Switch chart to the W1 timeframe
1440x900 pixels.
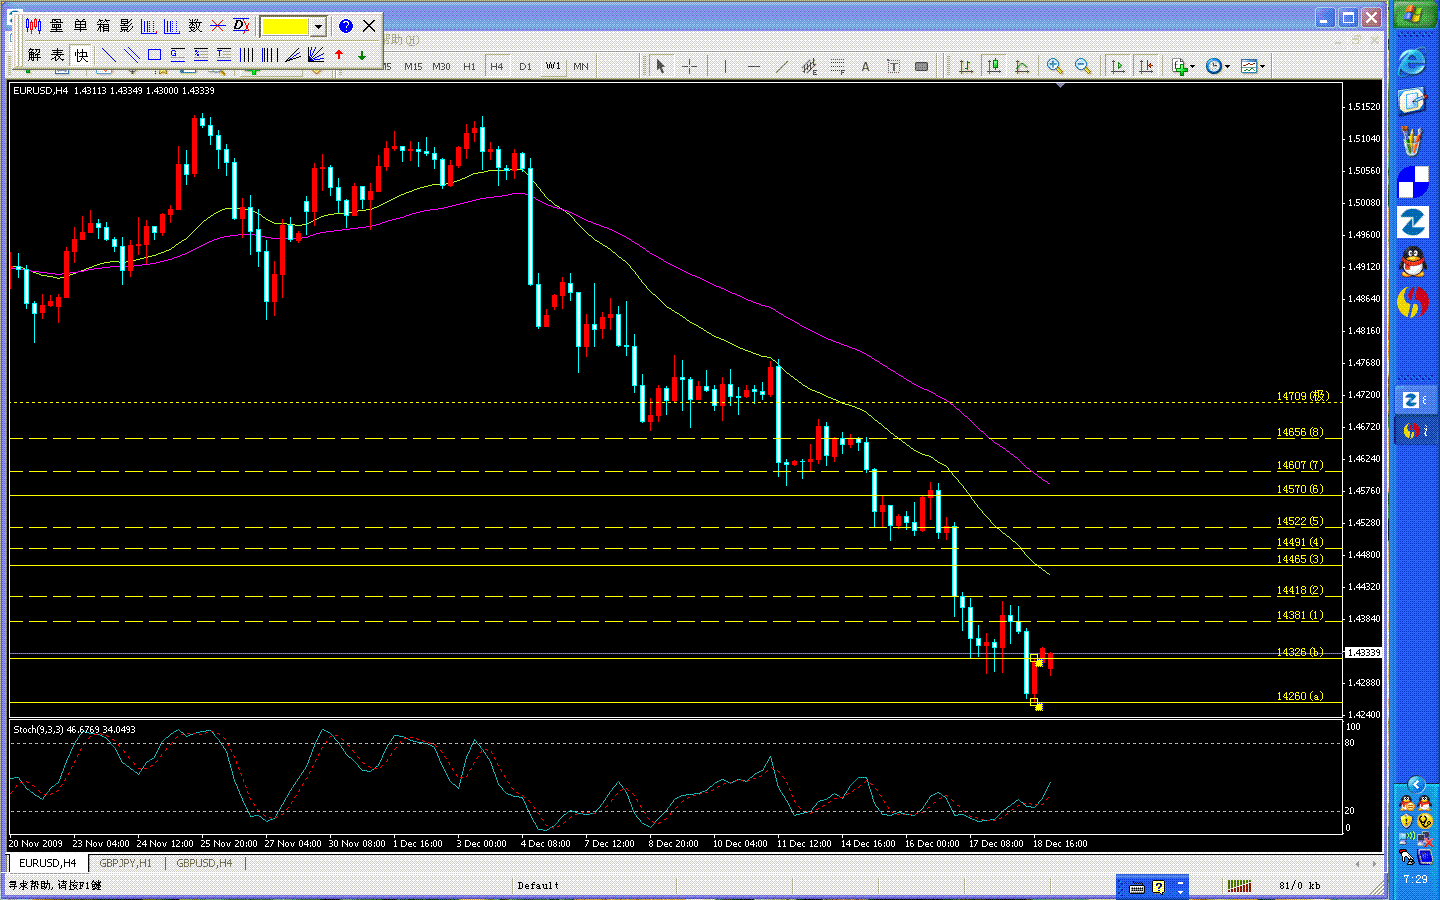pos(553,66)
